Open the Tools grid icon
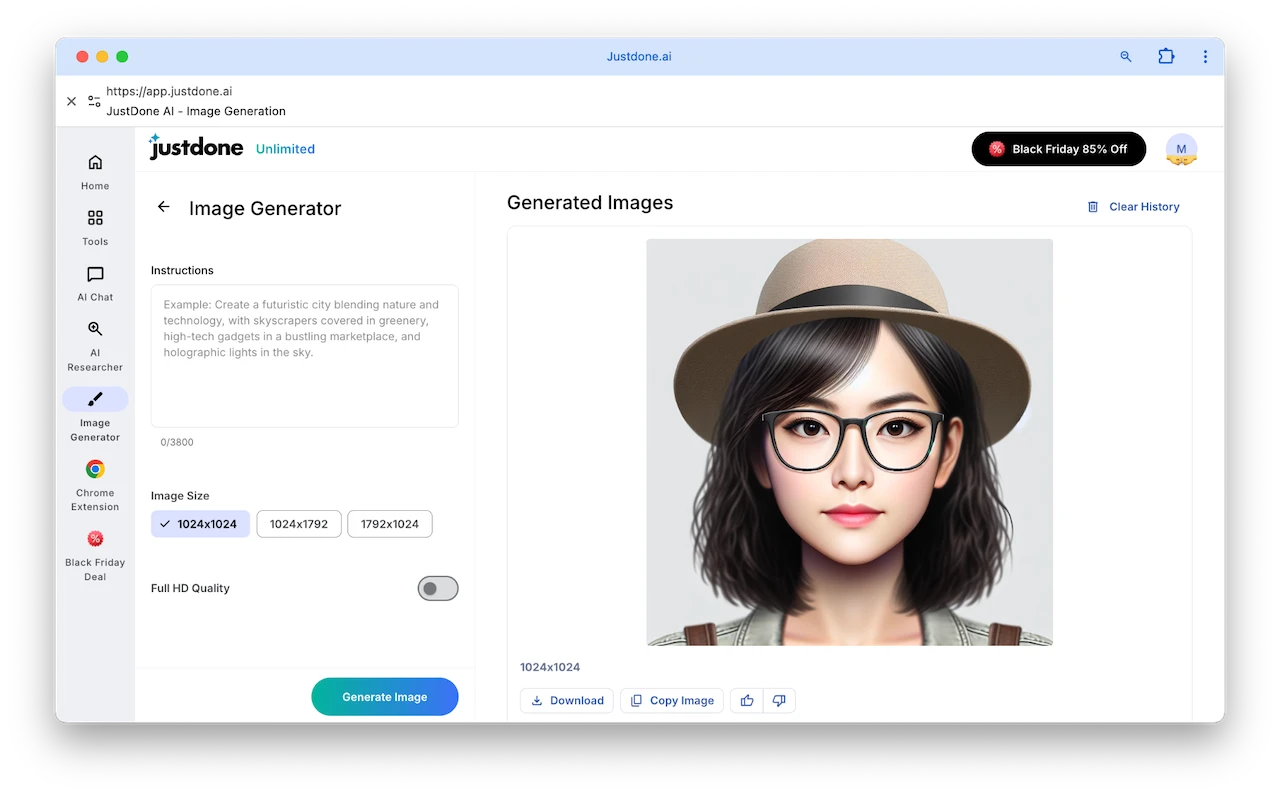1280x796 pixels. (95, 218)
